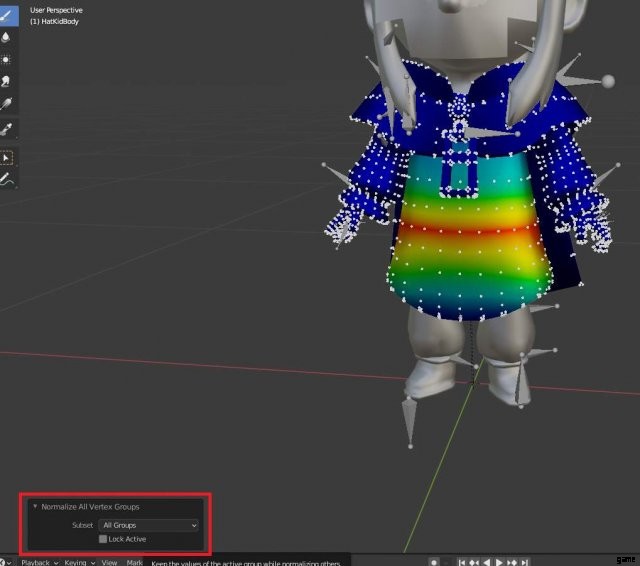Open the timeline Marker menu

tap(134, 562)
